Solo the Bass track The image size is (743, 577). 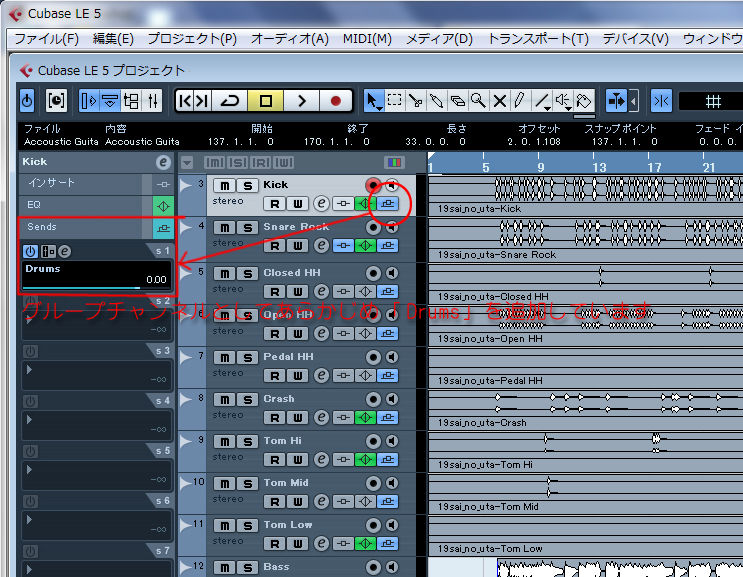247,568
